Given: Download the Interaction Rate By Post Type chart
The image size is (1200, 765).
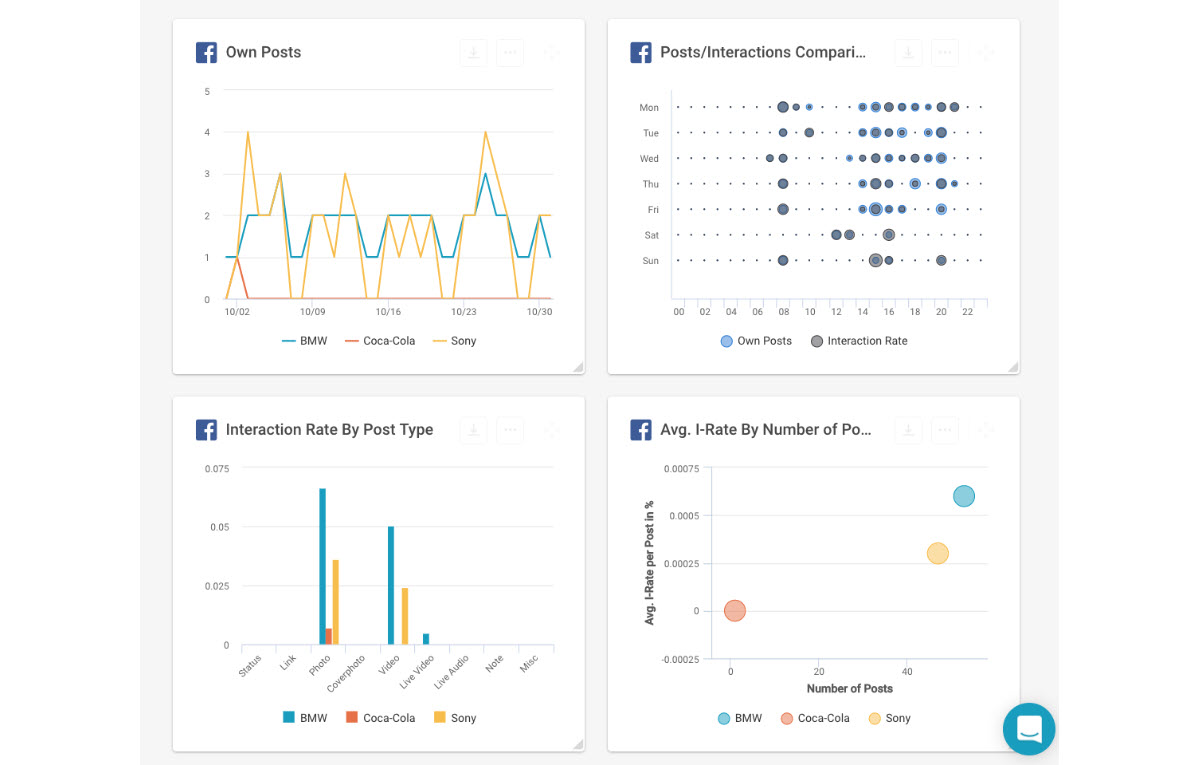Looking at the screenshot, I should (x=473, y=430).
